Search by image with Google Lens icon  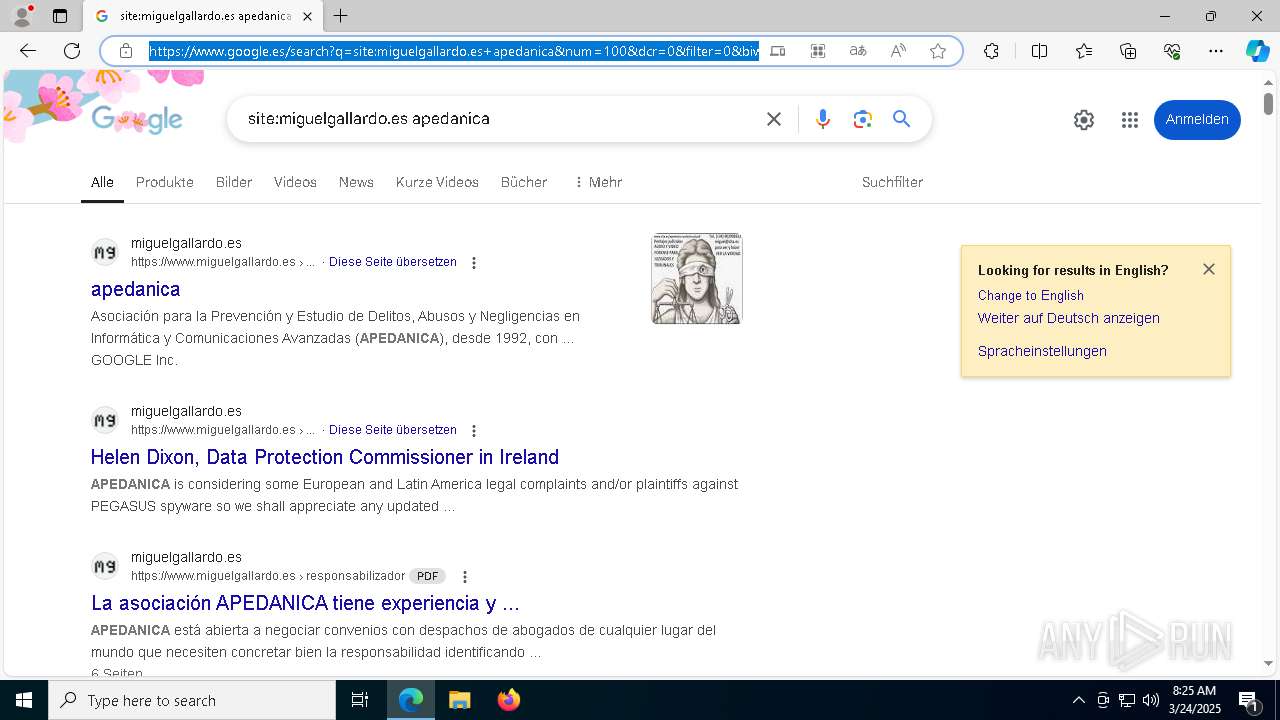863,119
